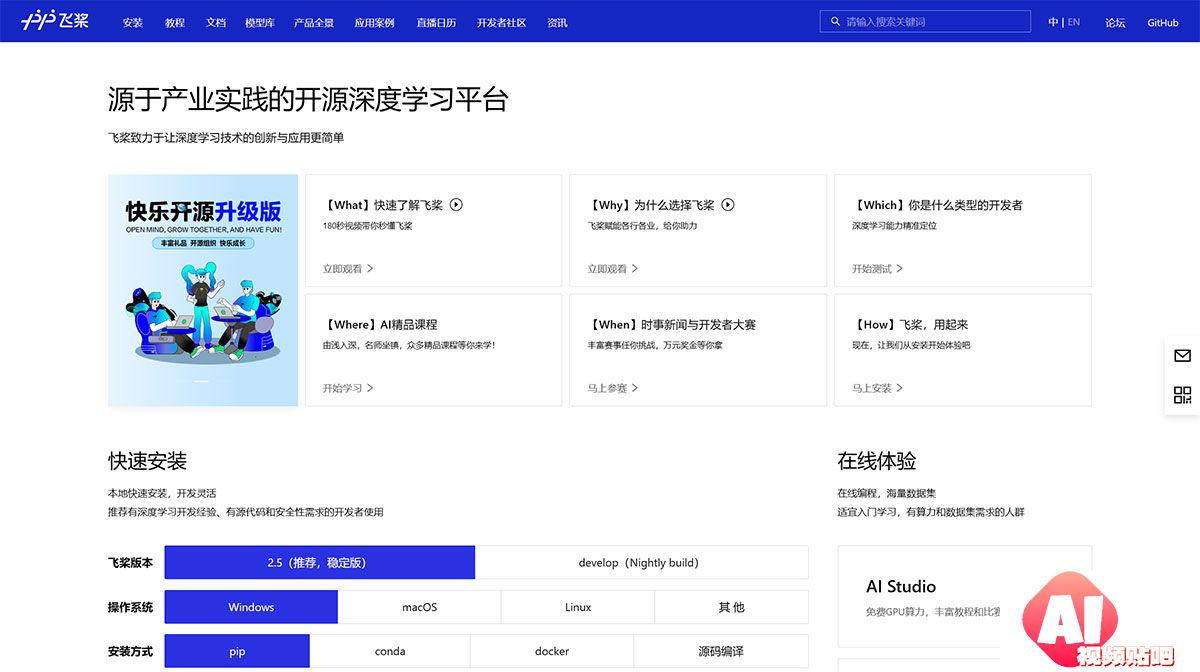1200x672 pixels.
Task: Switch language to 中
Action: [1053, 22]
